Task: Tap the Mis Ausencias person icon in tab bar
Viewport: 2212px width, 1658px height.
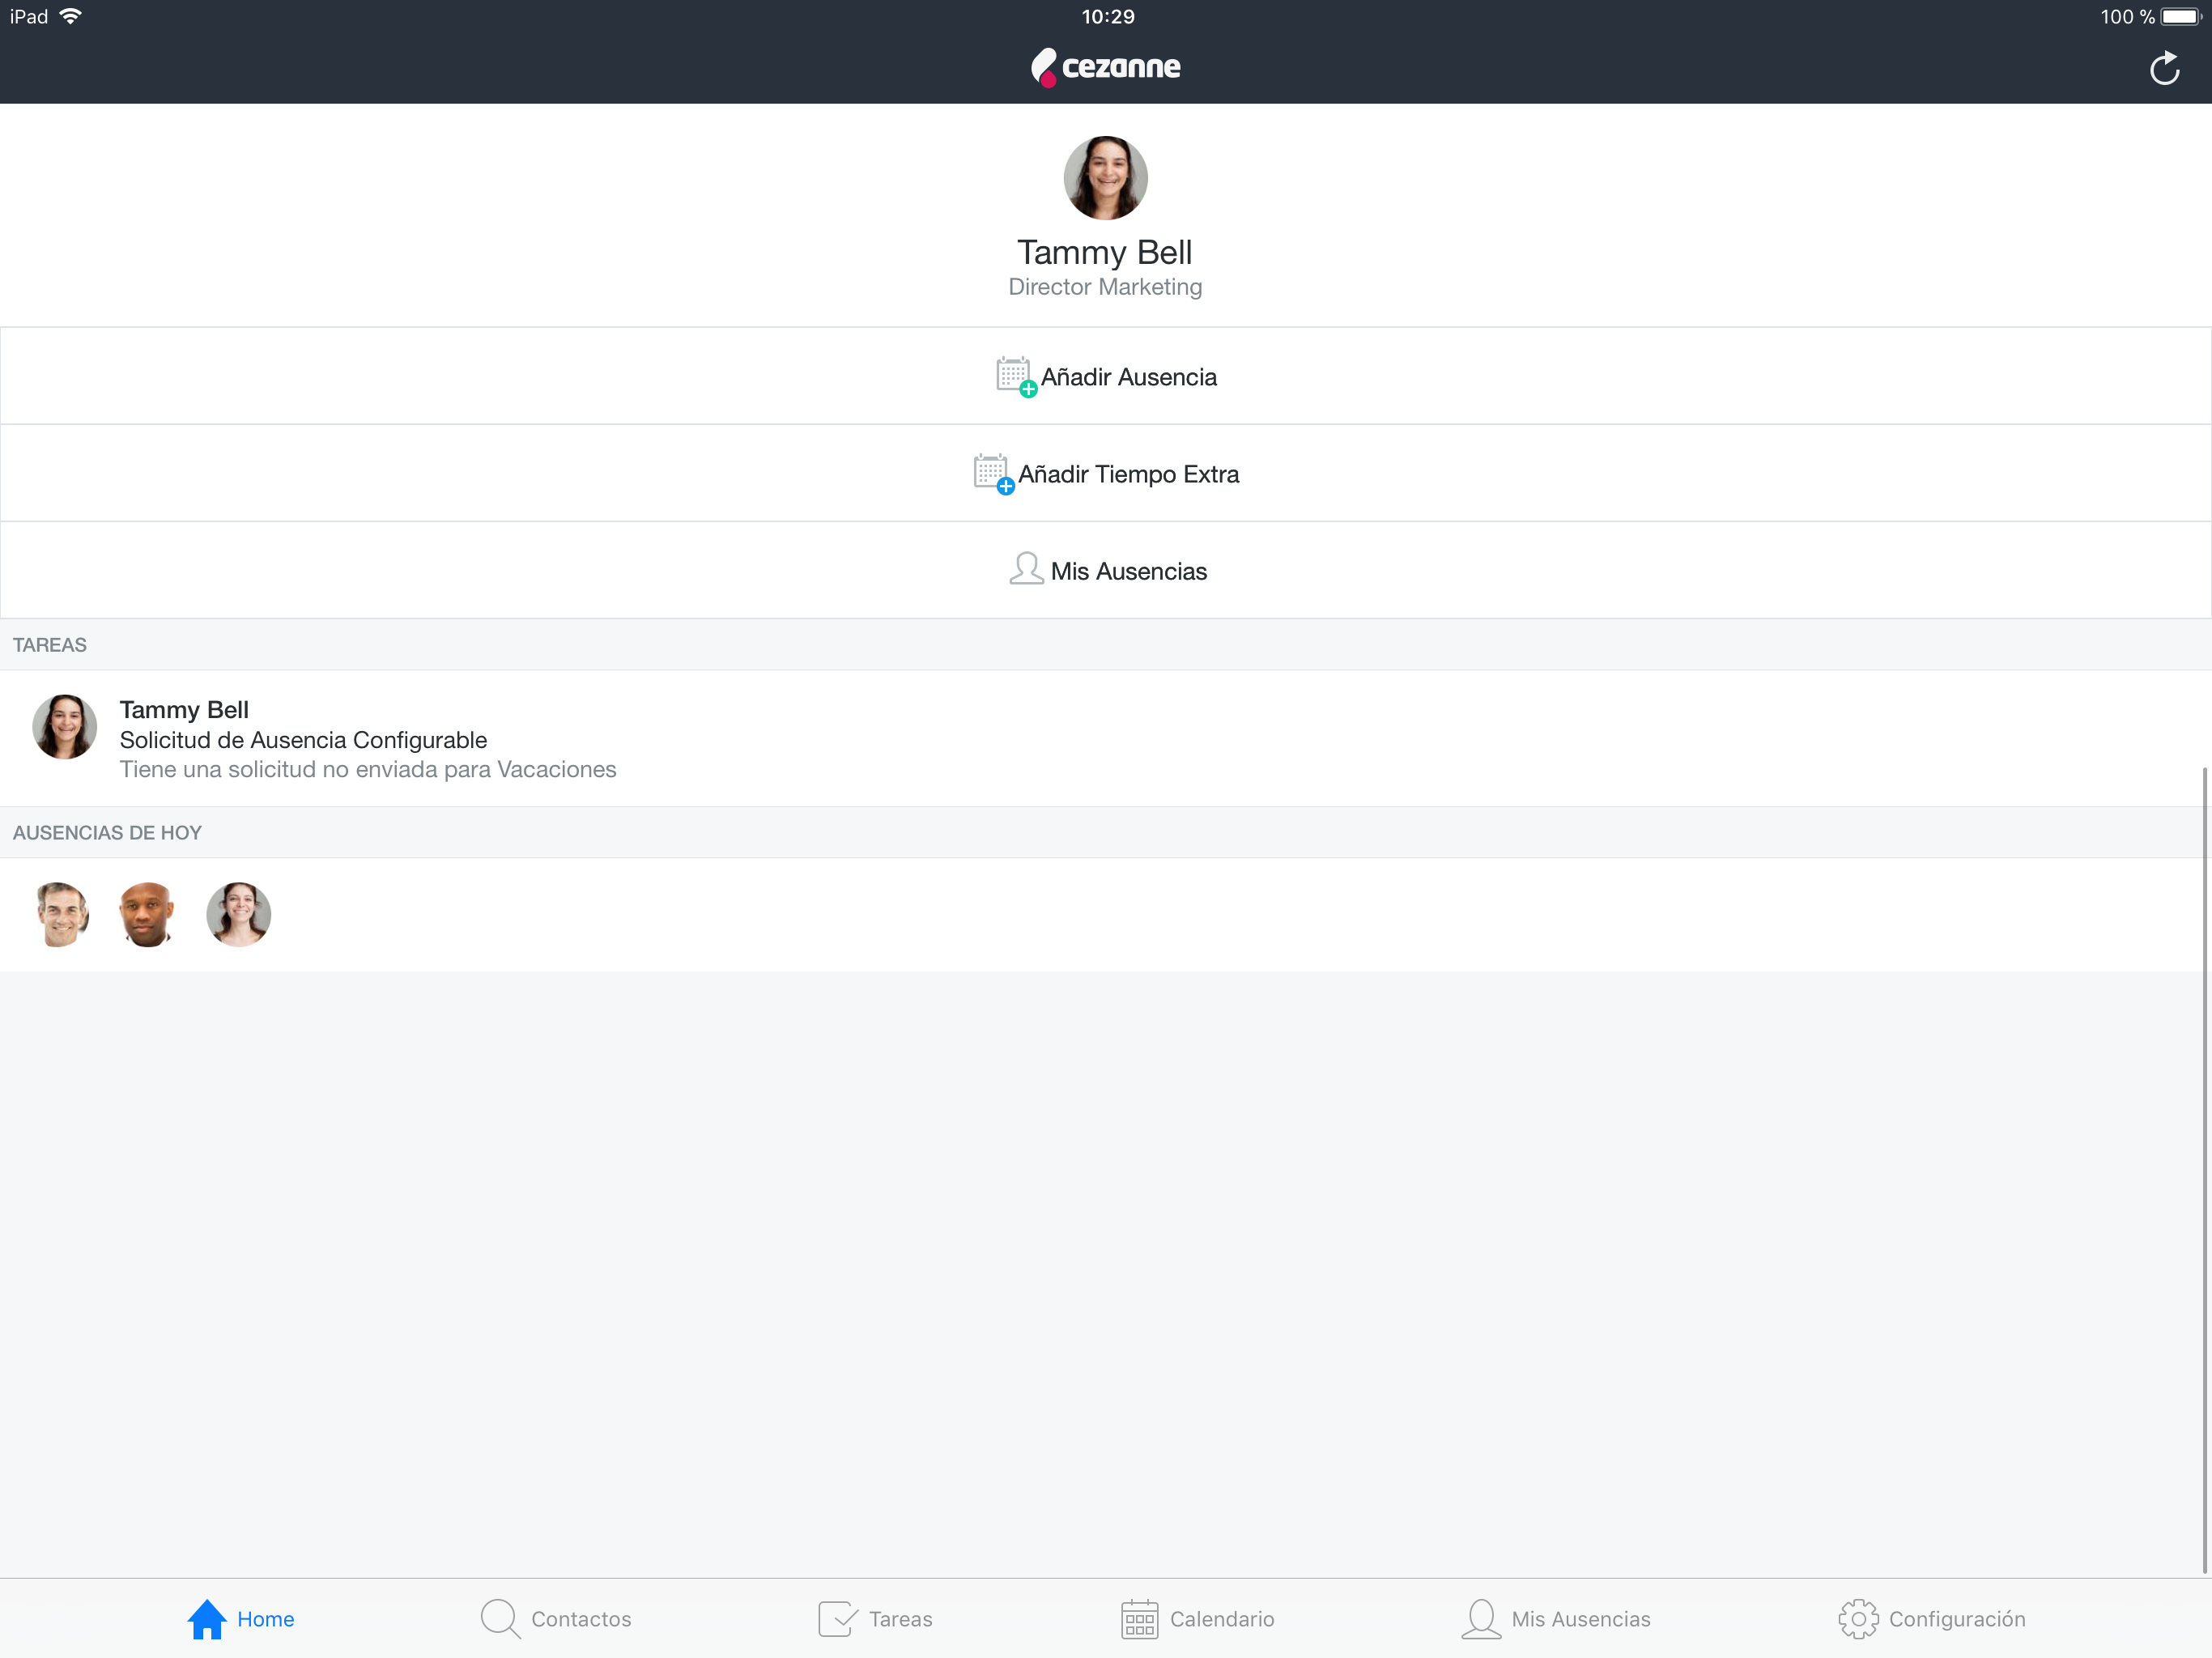Action: 1481,1619
